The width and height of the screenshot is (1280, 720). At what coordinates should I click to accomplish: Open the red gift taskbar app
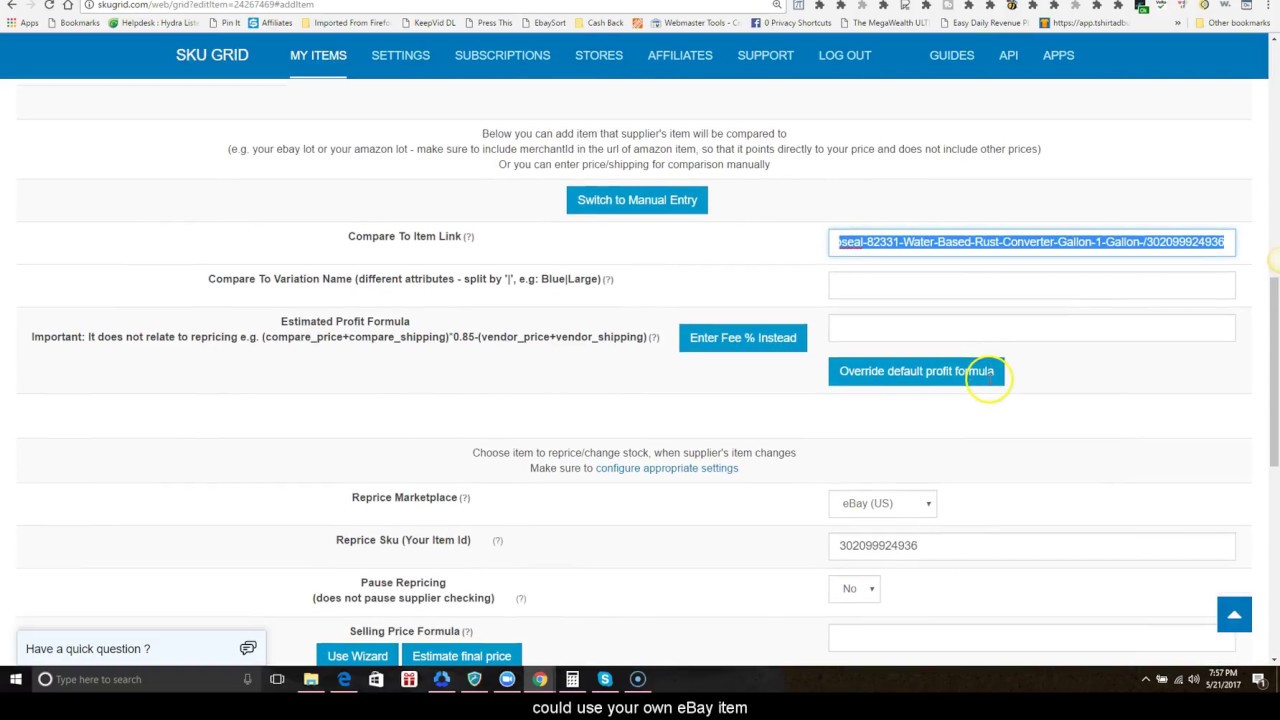[409, 679]
